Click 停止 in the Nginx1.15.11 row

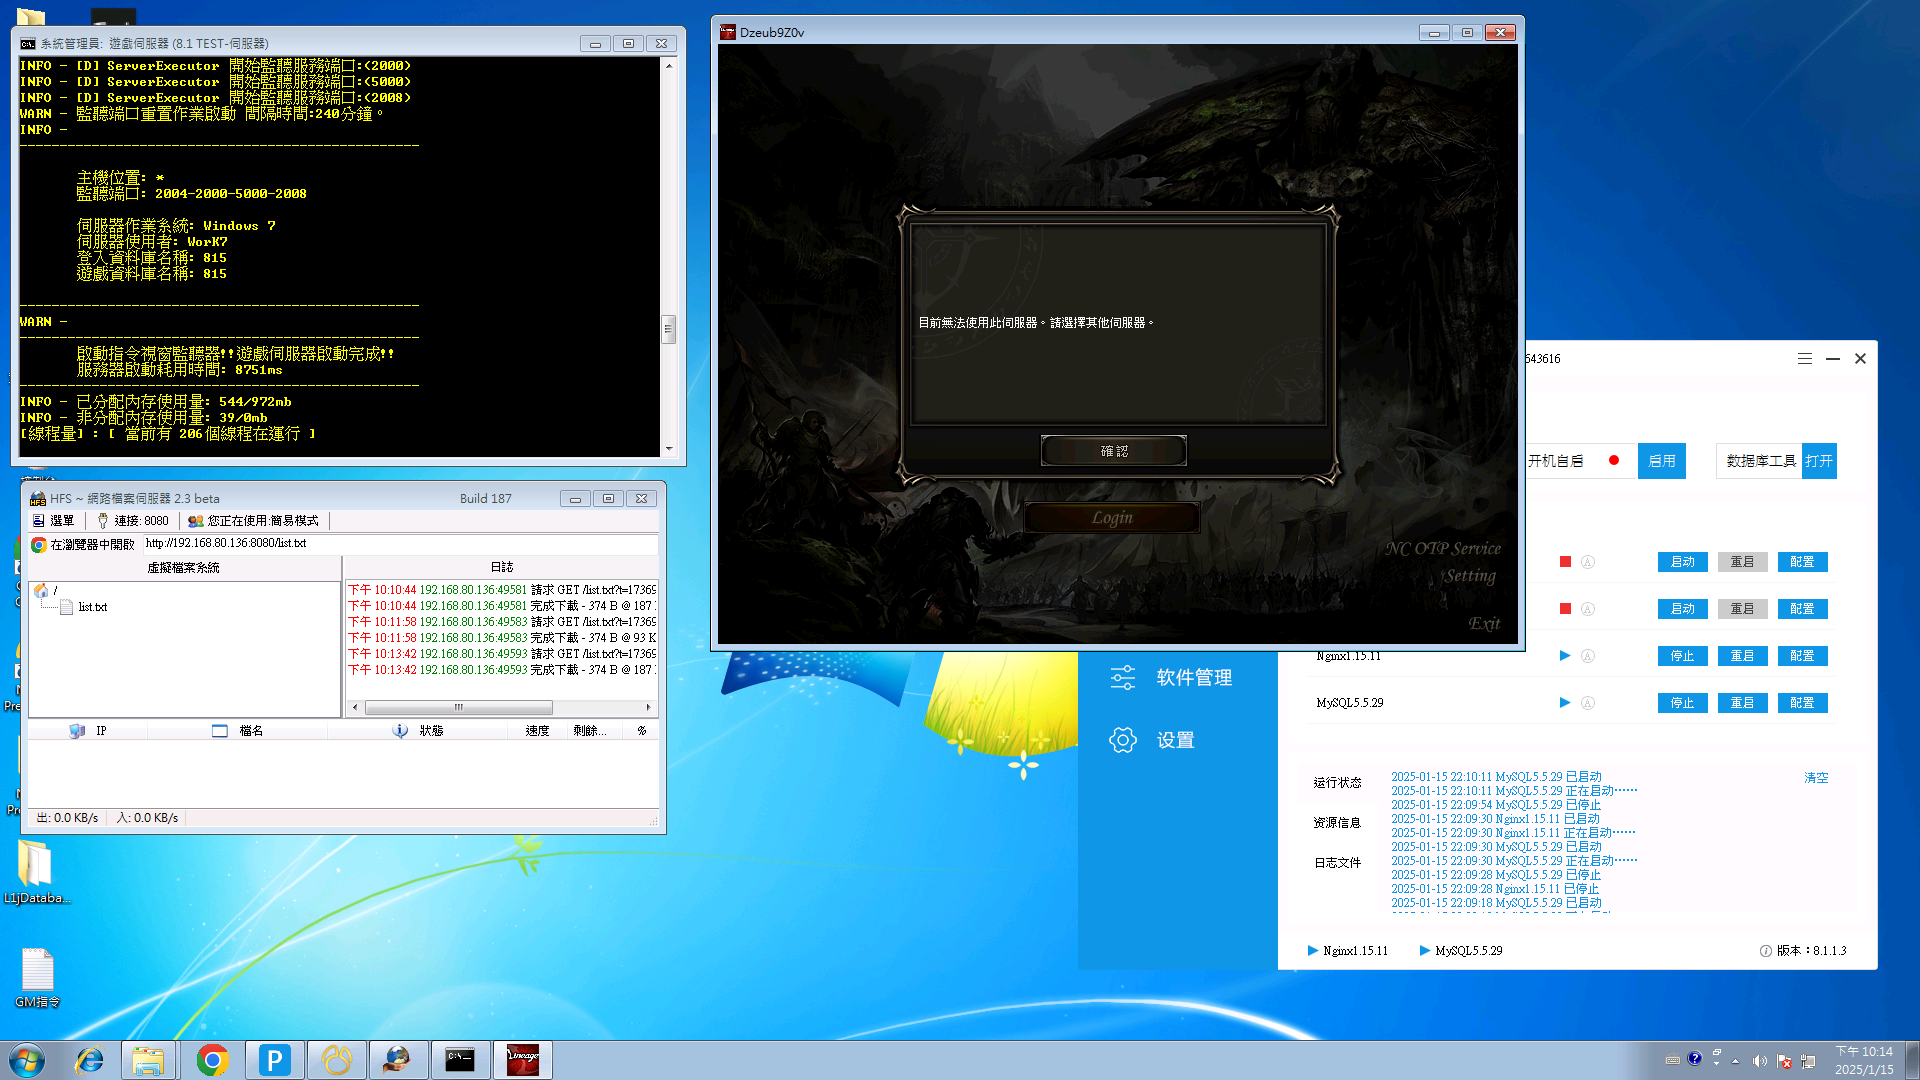[1682, 656]
